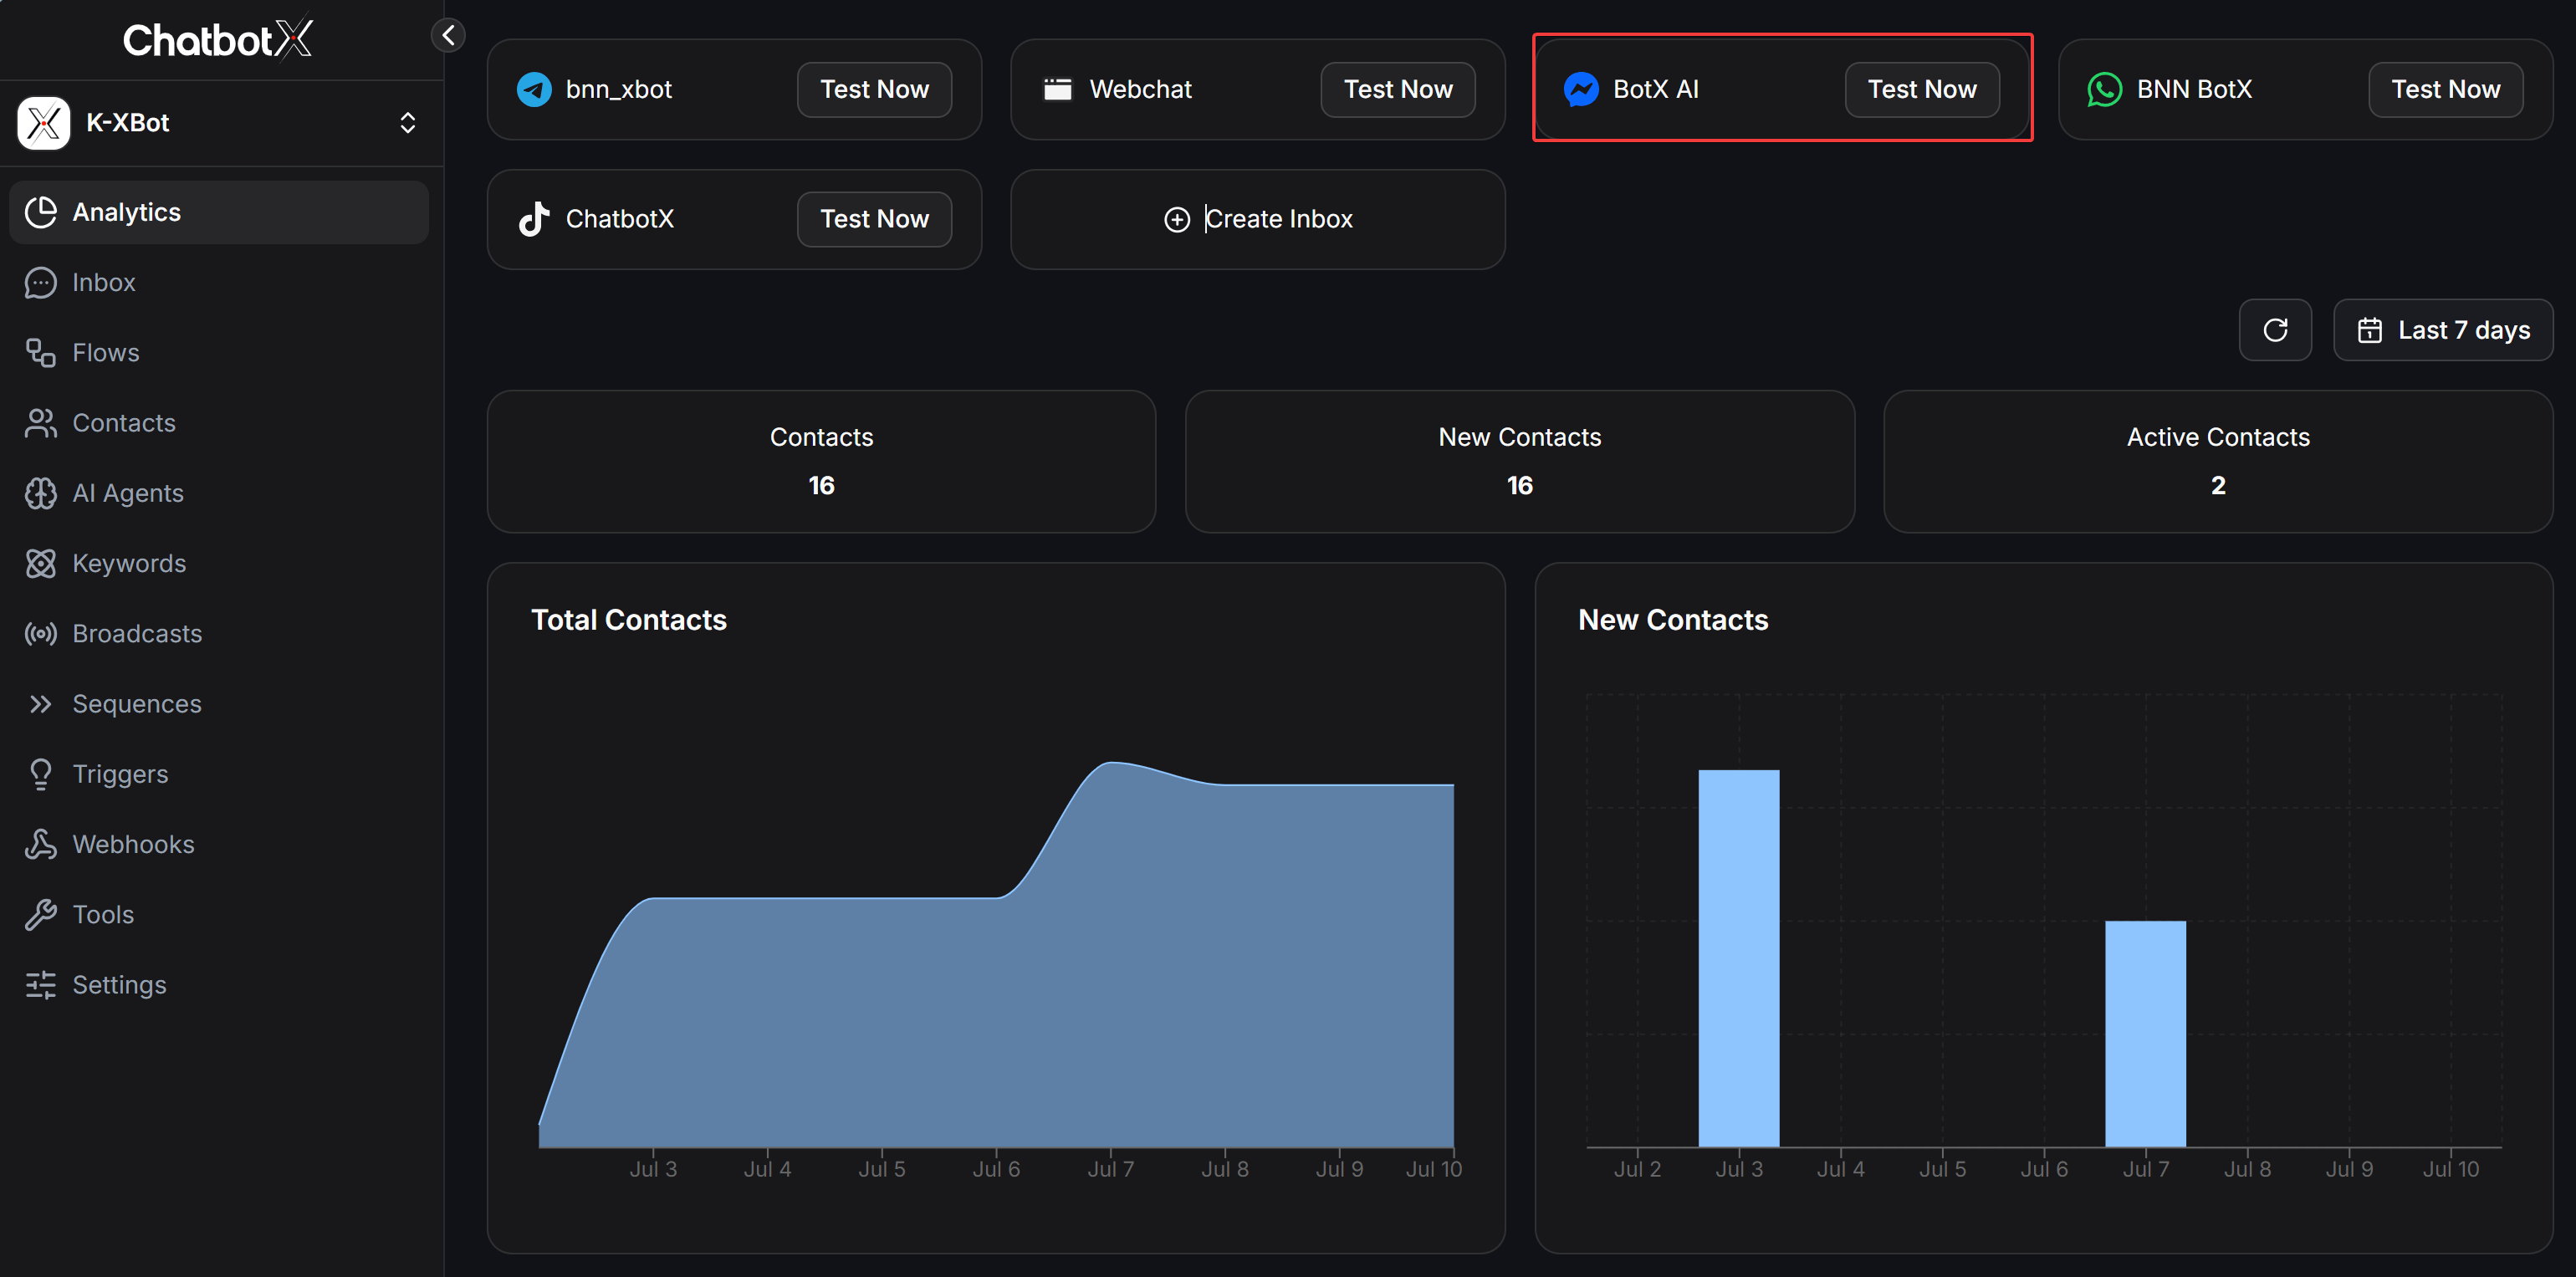Click the Webchat window icon
This screenshot has height=1277, width=2576.
[x=1058, y=89]
